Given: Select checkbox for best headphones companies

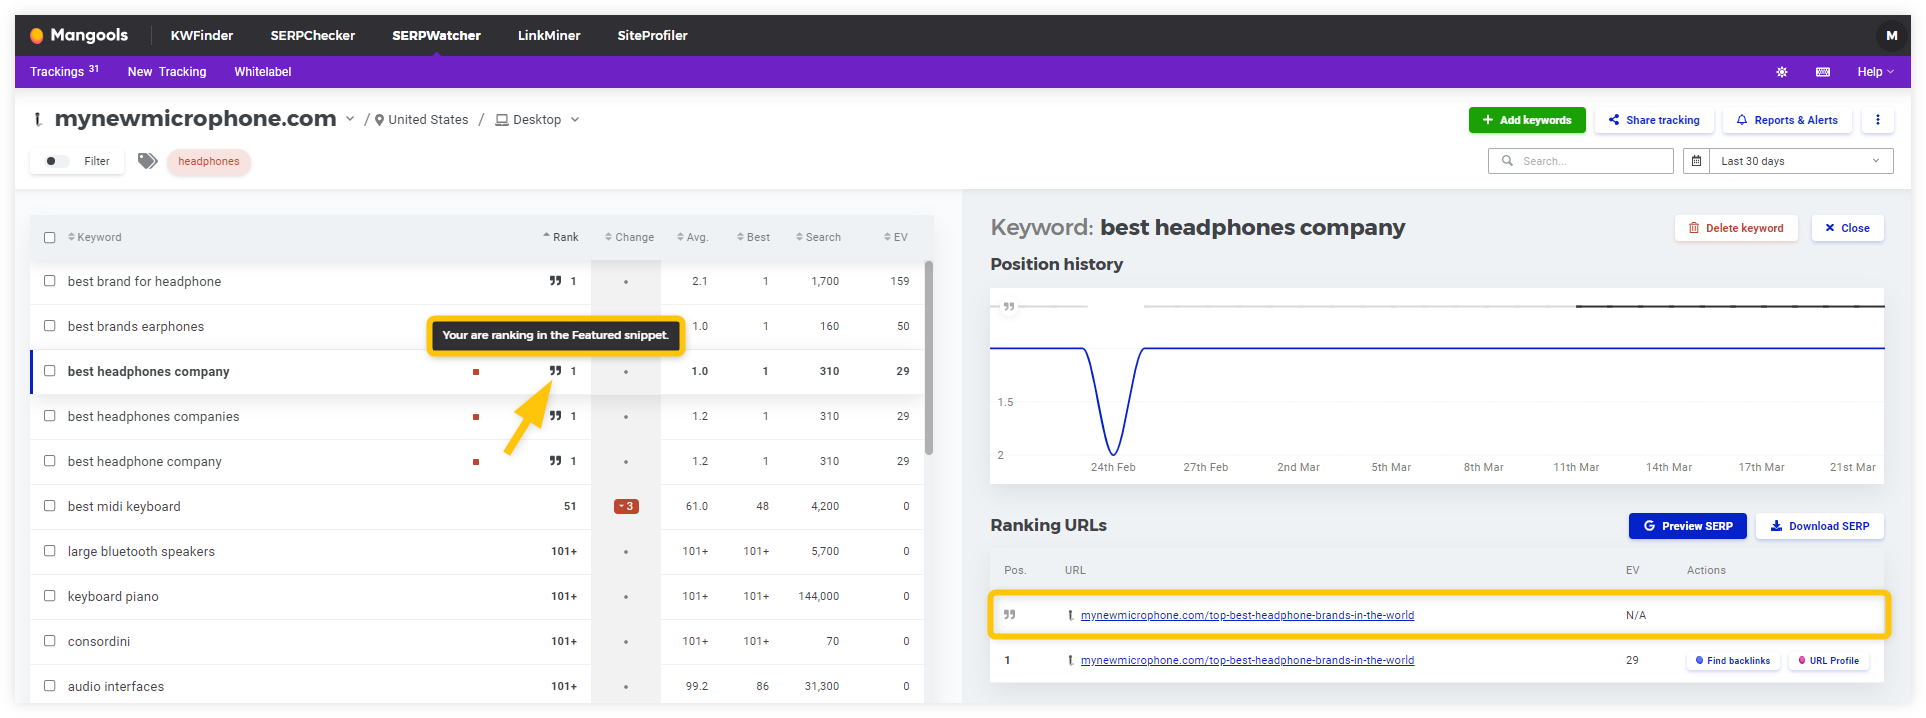Looking at the screenshot, I should click(50, 416).
